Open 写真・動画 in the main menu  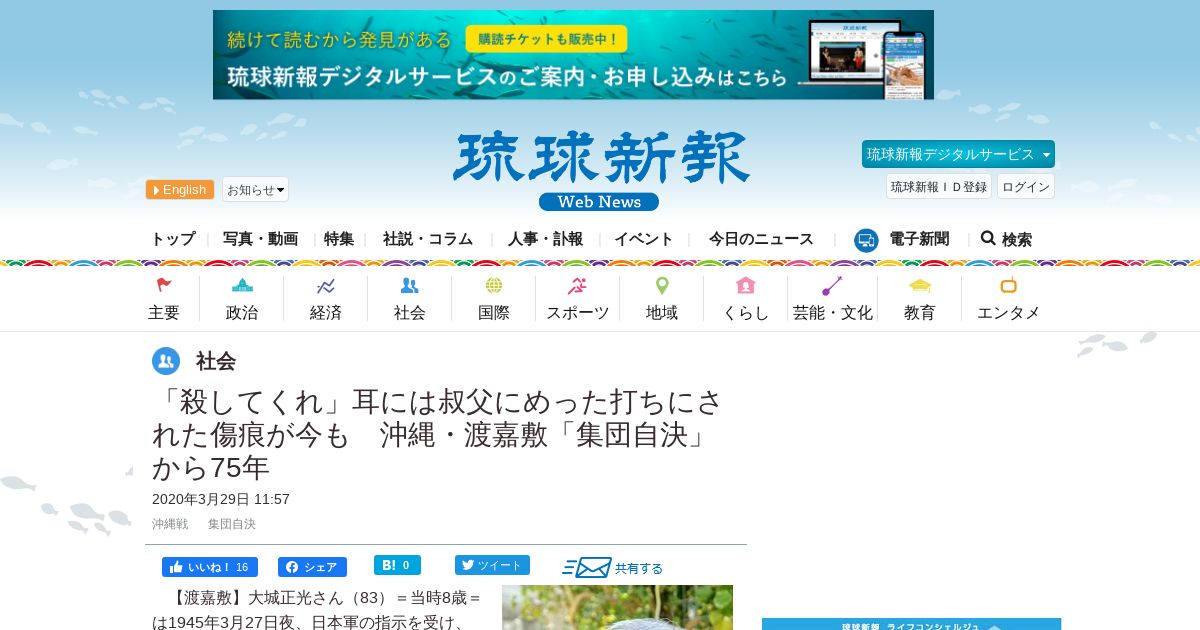(260, 239)
